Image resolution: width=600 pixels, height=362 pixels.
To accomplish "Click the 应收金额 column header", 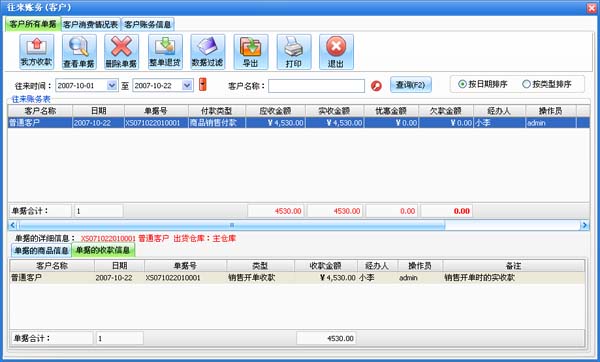I will tap(275, 111).
